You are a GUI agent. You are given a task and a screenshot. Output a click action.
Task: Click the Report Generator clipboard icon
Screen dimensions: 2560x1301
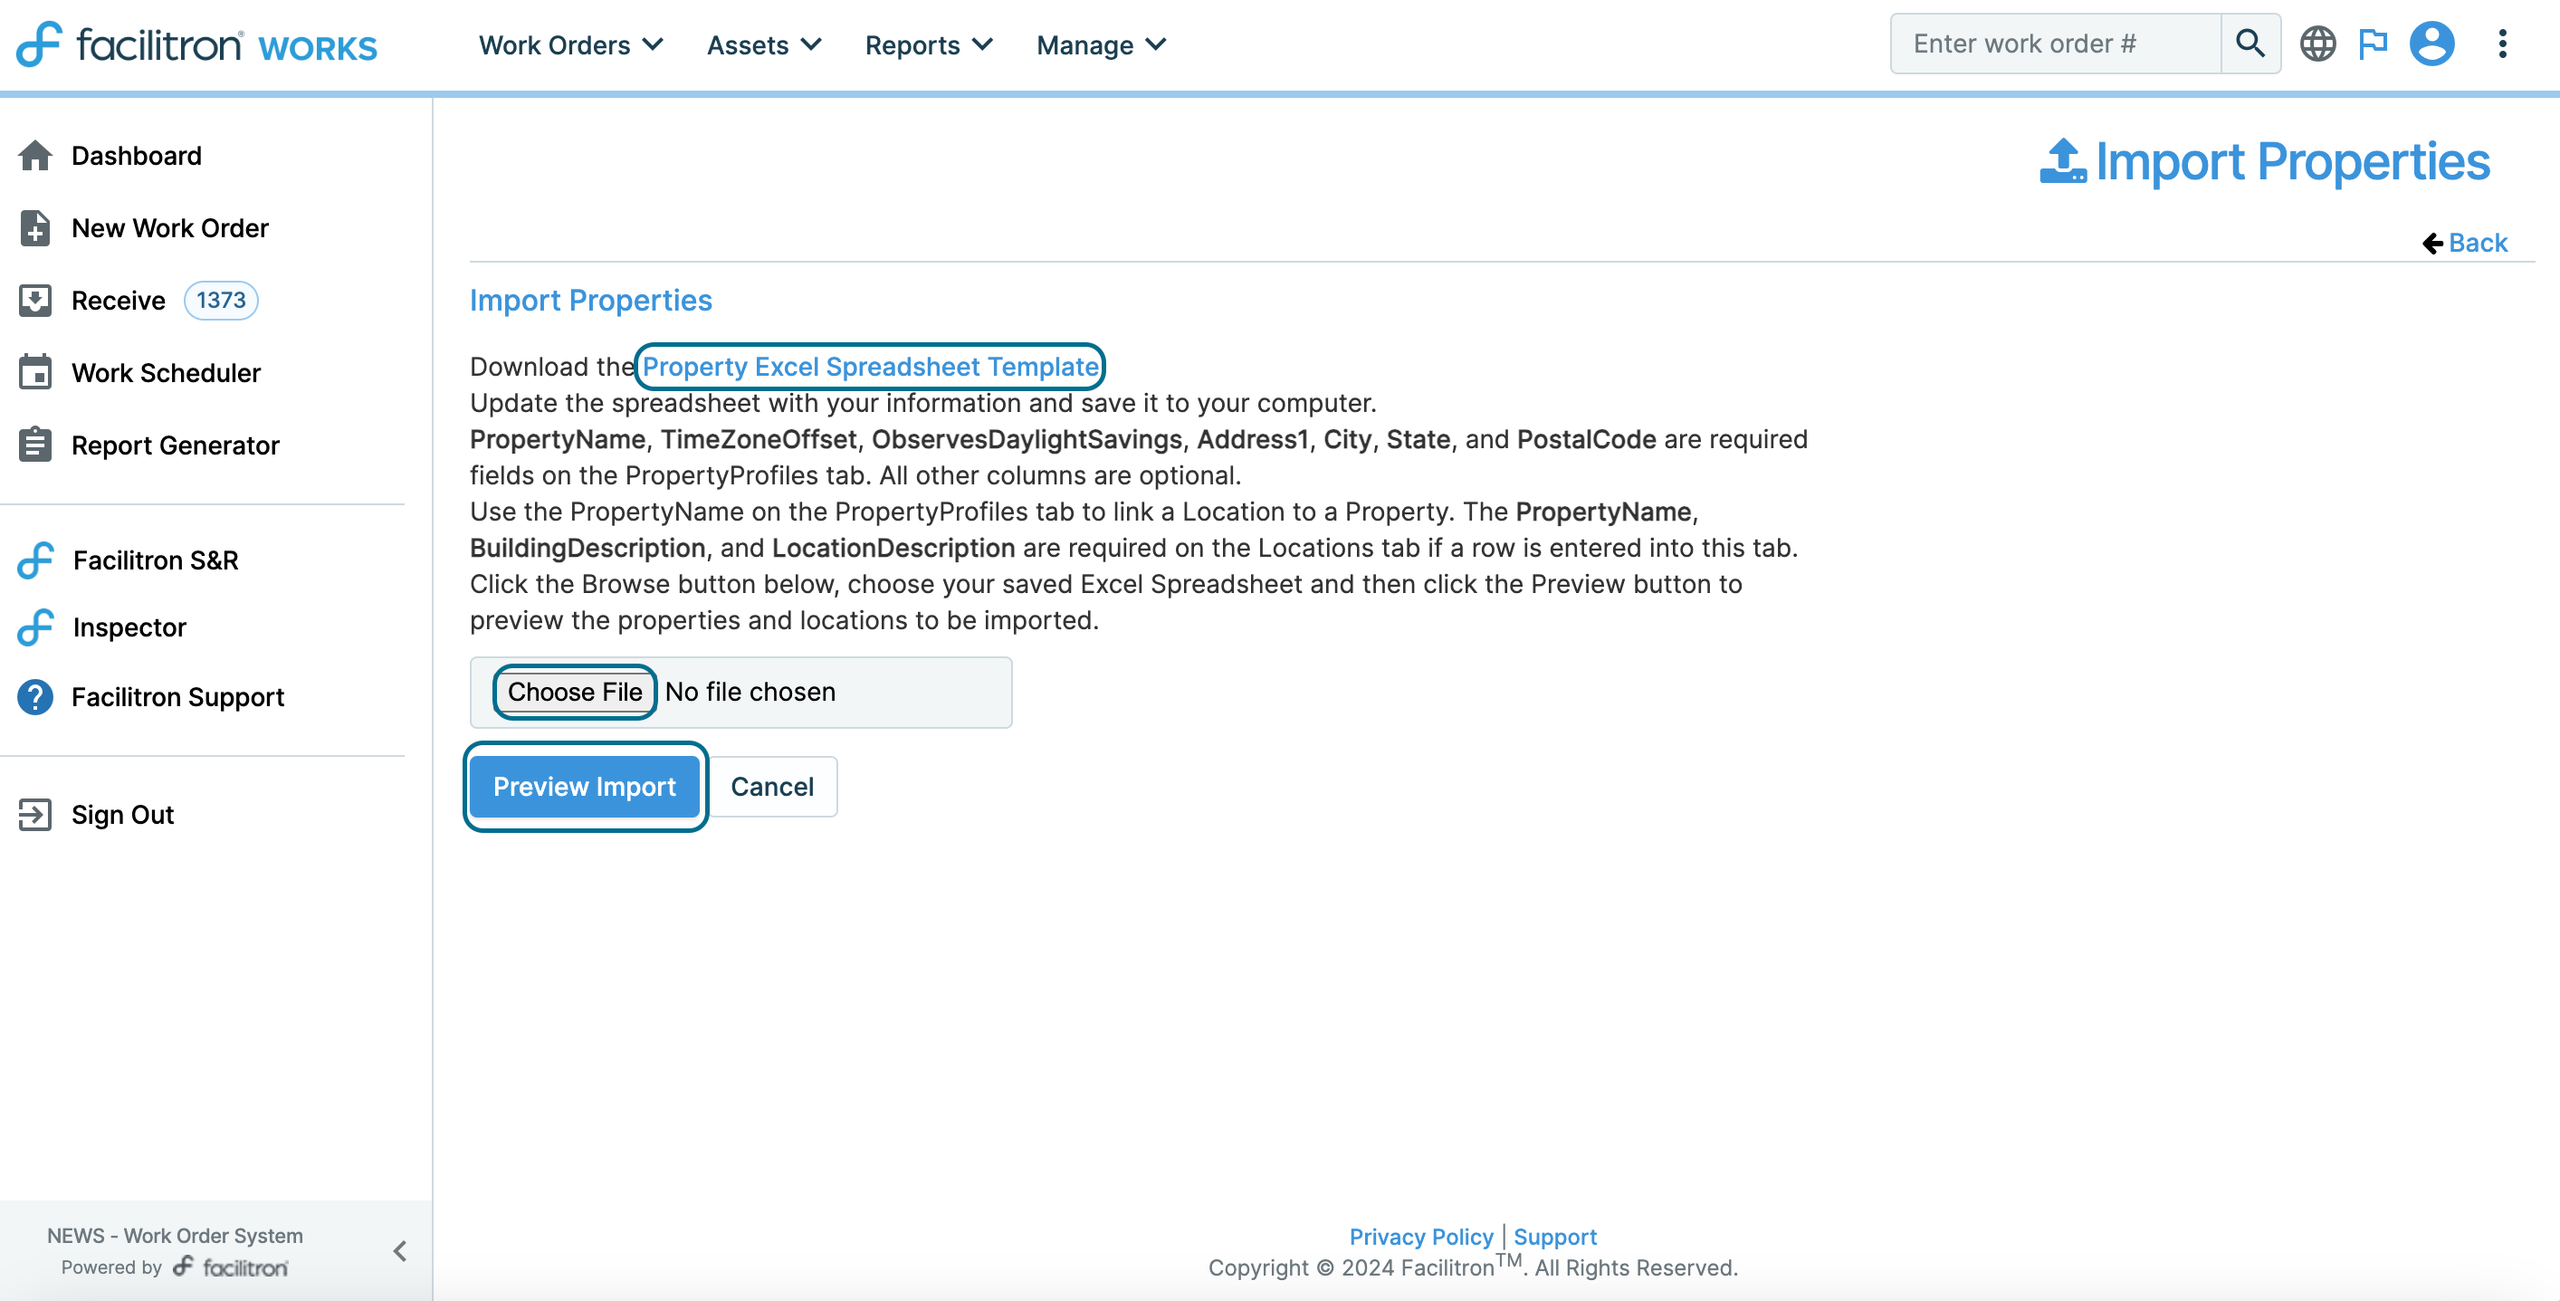click(x=35, y=445)
